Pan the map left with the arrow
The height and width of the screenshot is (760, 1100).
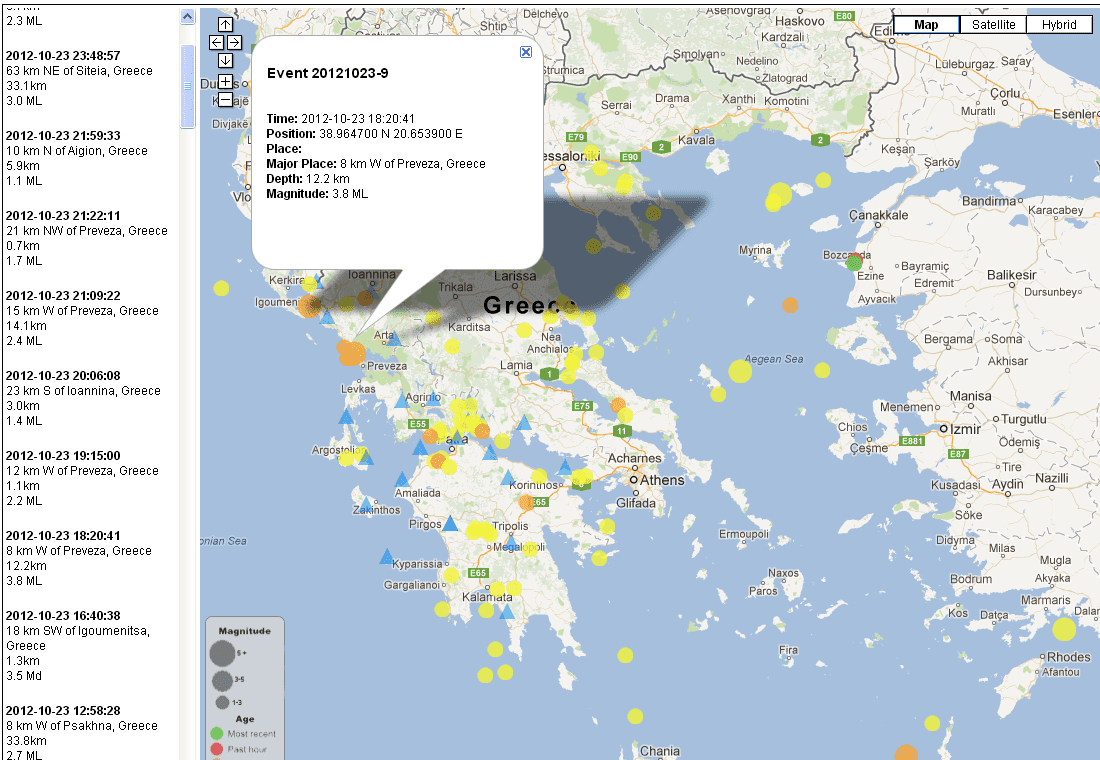[x=216, y=43]
